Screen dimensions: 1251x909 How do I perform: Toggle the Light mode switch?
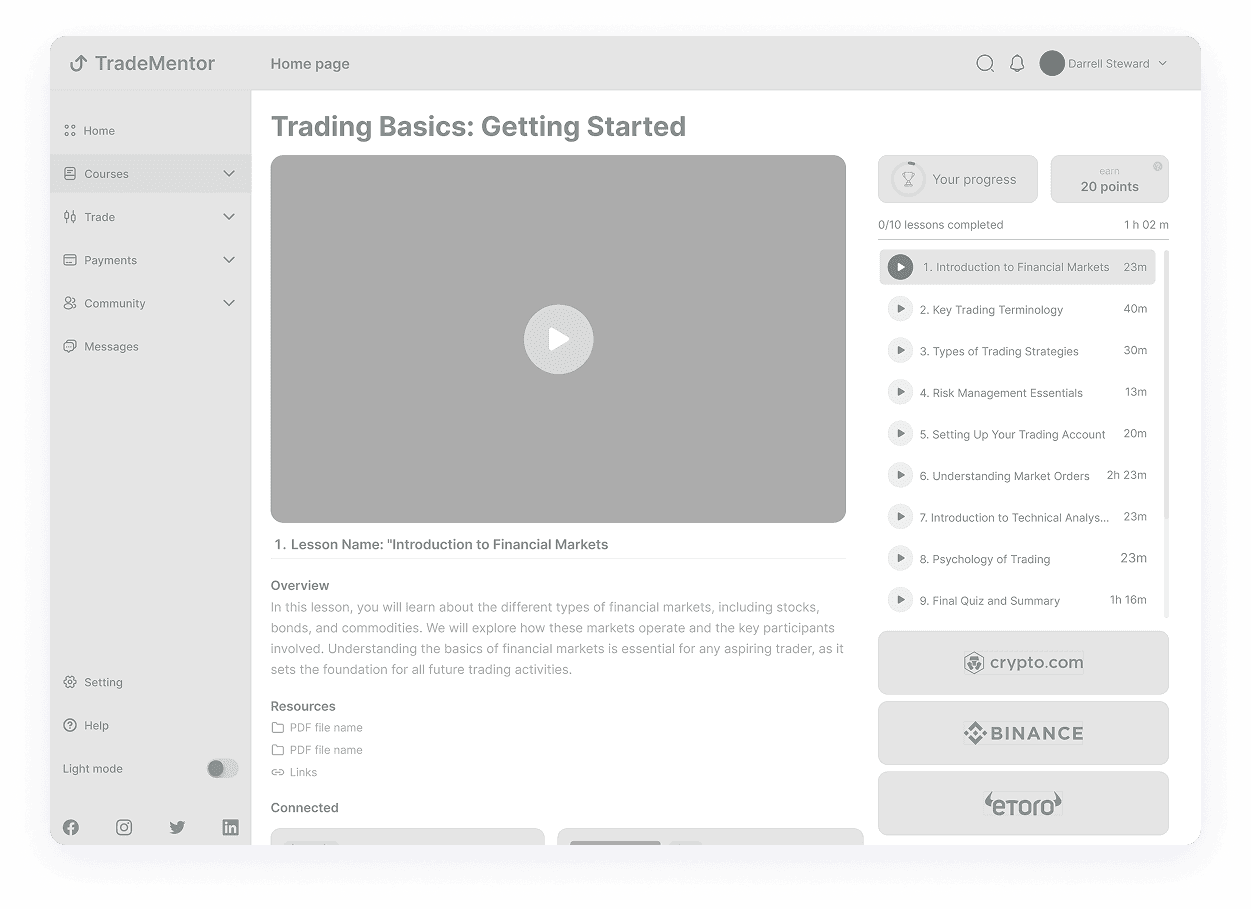tap(222, 768)
